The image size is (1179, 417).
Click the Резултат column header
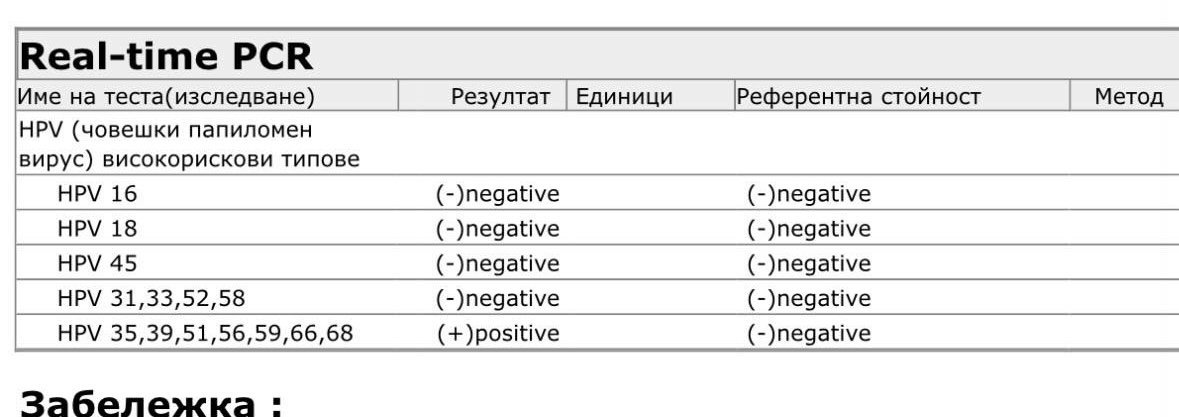[500, 97]
